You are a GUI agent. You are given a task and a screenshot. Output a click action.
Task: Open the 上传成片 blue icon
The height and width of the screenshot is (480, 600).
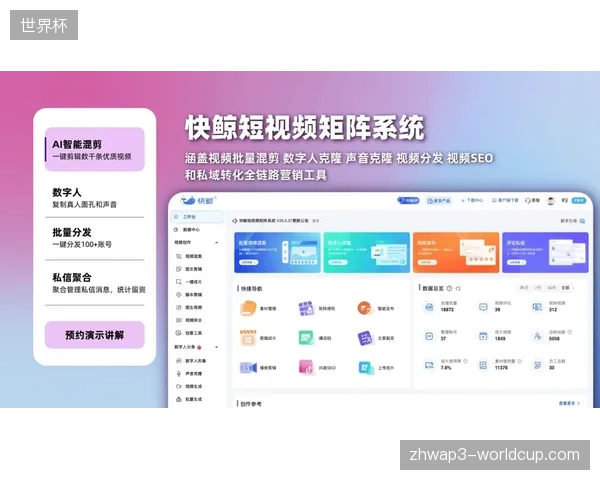click(x=365, y=368)
